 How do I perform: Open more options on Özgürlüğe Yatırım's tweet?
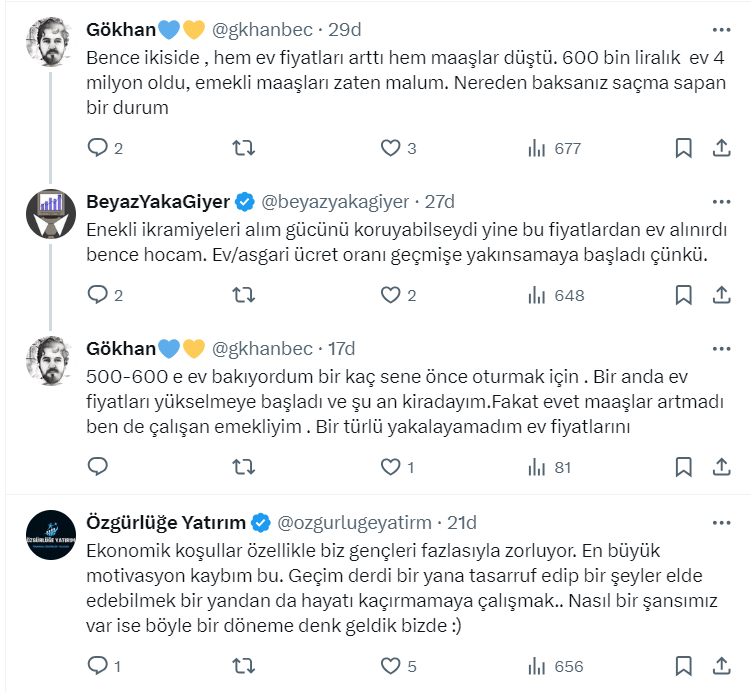pyautogui.click(x=720, y=522)
